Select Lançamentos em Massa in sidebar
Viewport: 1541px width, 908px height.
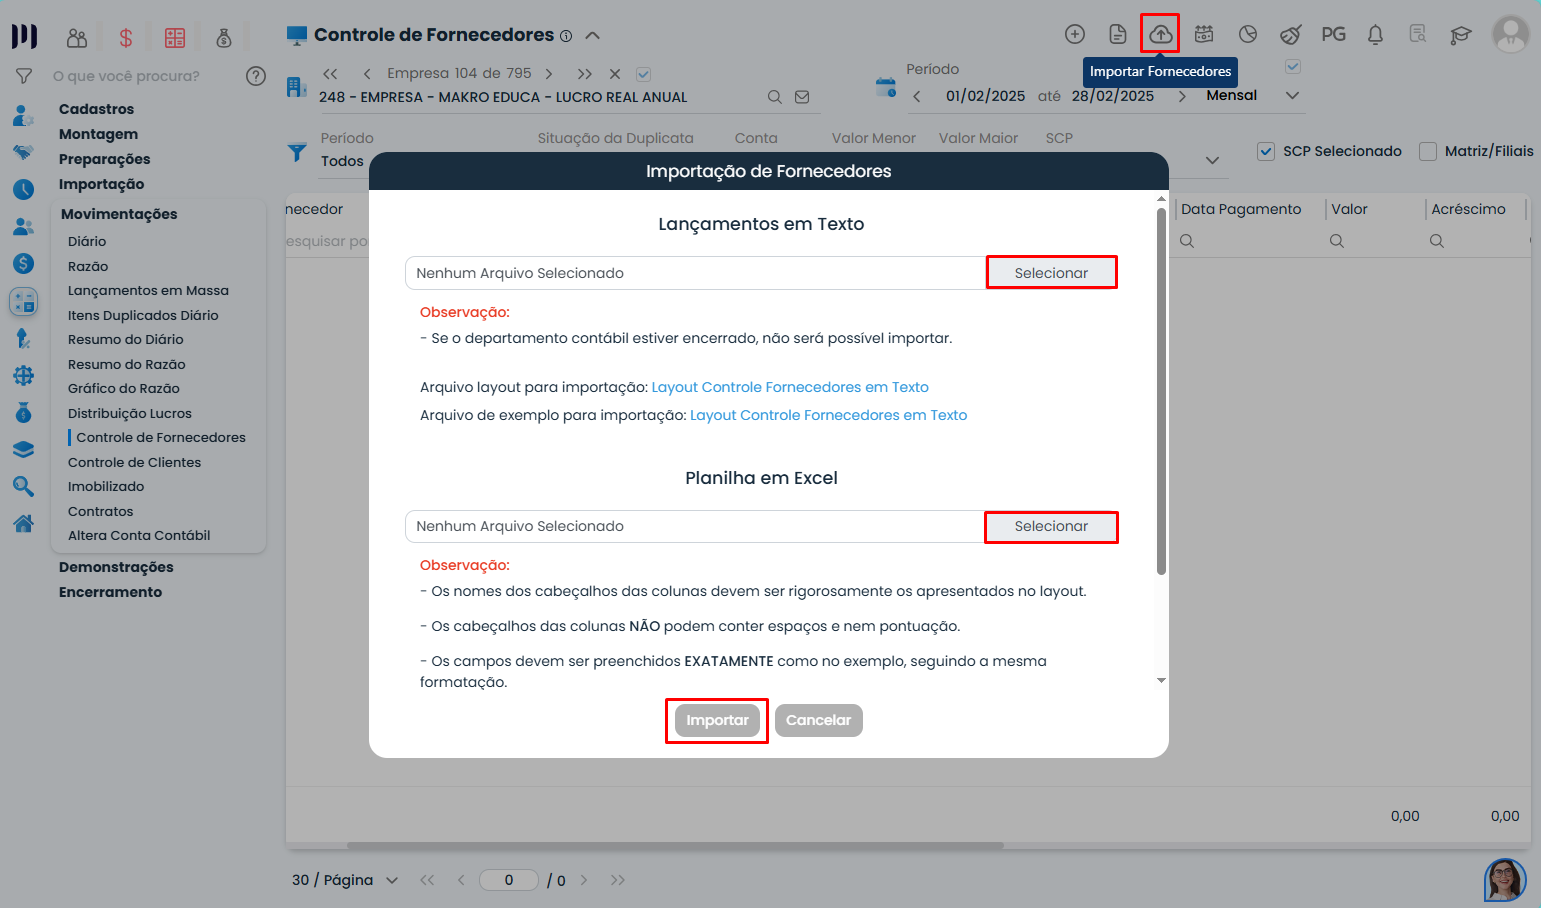click(x=148, y=290)
